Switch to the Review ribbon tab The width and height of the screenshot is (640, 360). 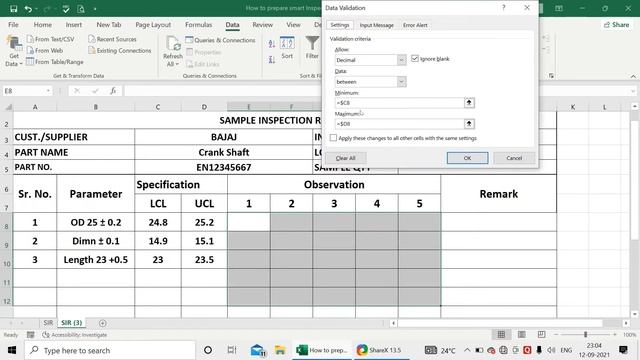click(x=262, y=25)
